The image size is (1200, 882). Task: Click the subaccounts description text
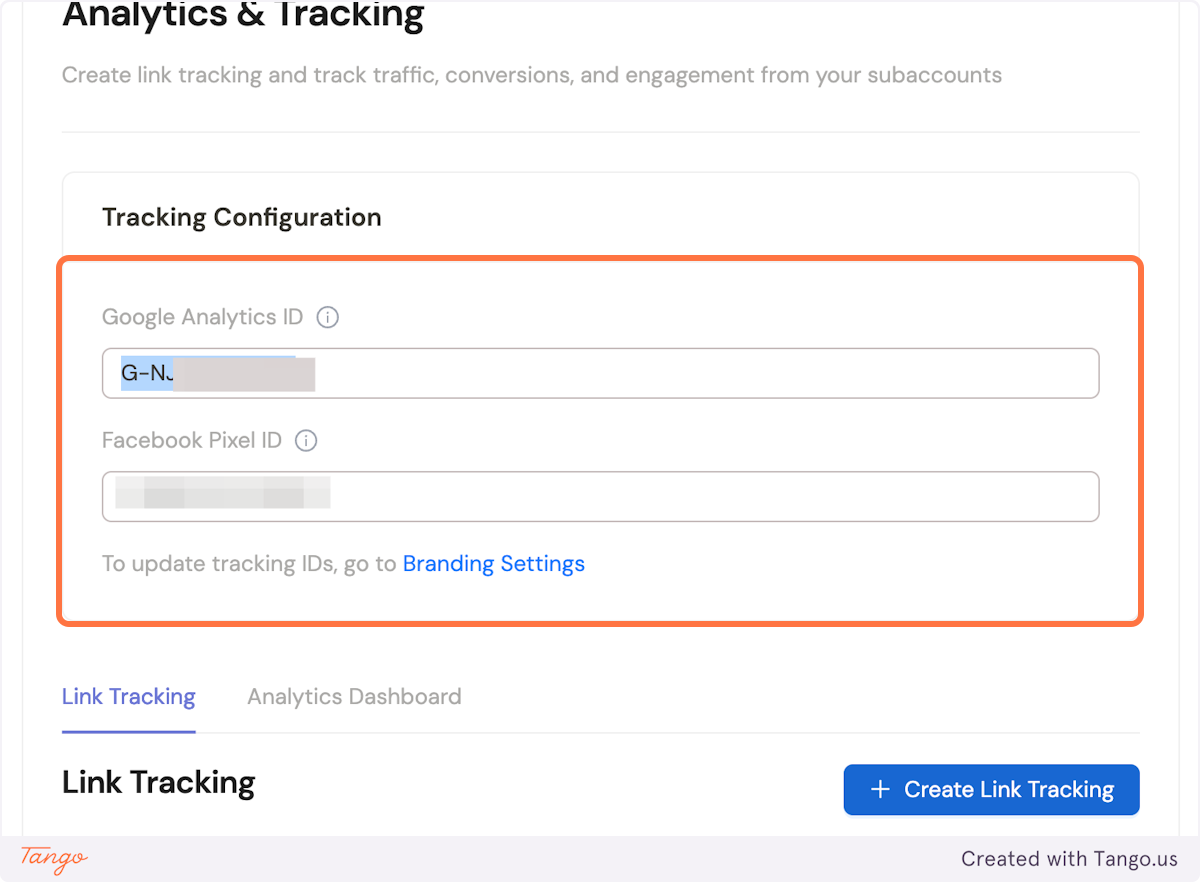531,75
